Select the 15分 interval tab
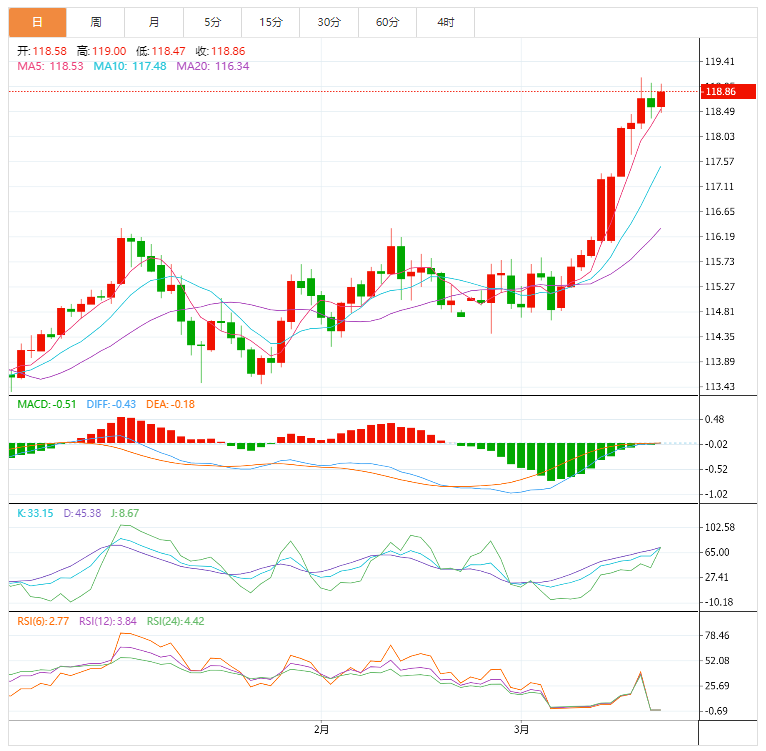The image size is (766, 751). (270, 21)
